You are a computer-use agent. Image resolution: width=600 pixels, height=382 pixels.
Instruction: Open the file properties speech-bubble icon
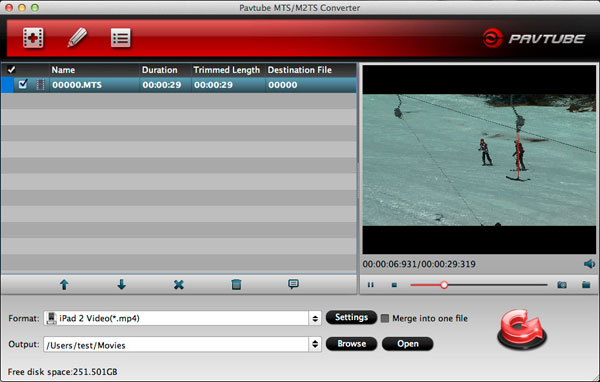293,284
